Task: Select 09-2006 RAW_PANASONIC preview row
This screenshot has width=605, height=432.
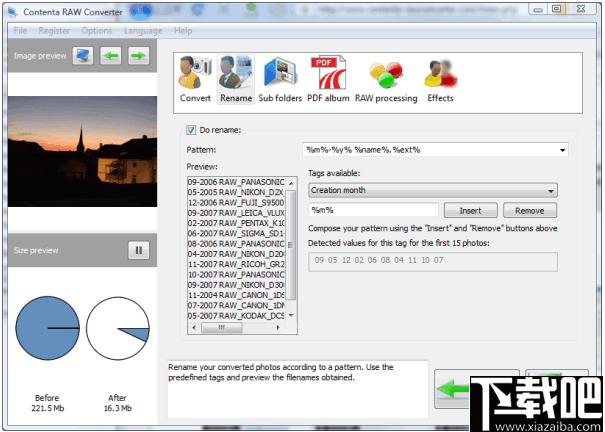Action: pos(236,182)
